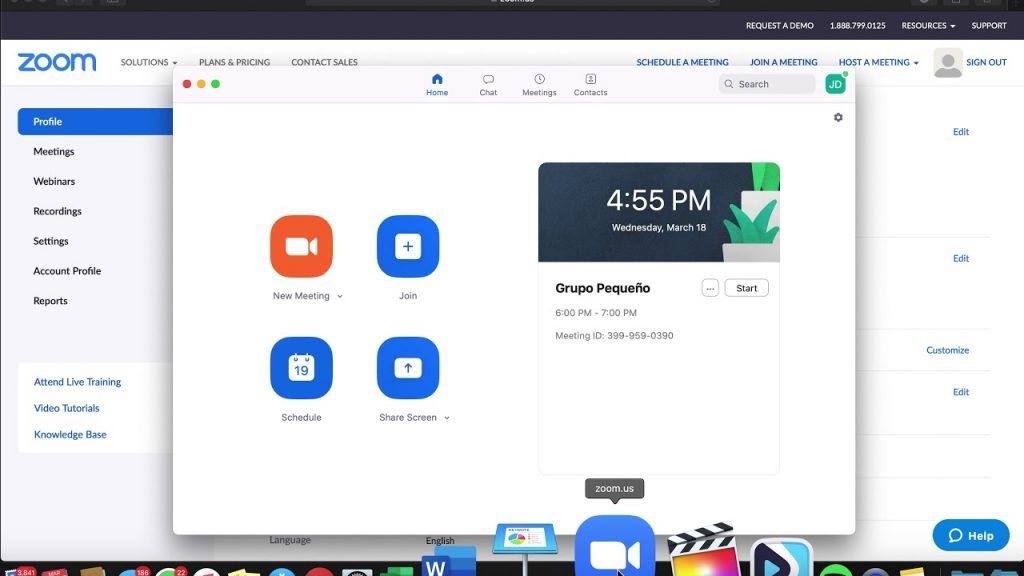Click the Zoom app icon in dock
This screenshot has height=576, width=1024.
coord(614,552)
